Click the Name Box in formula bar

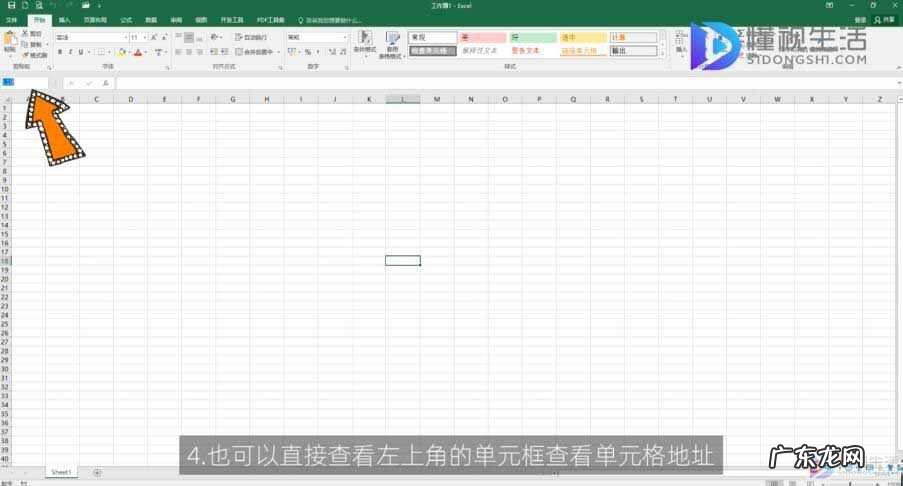pos(25,83)
